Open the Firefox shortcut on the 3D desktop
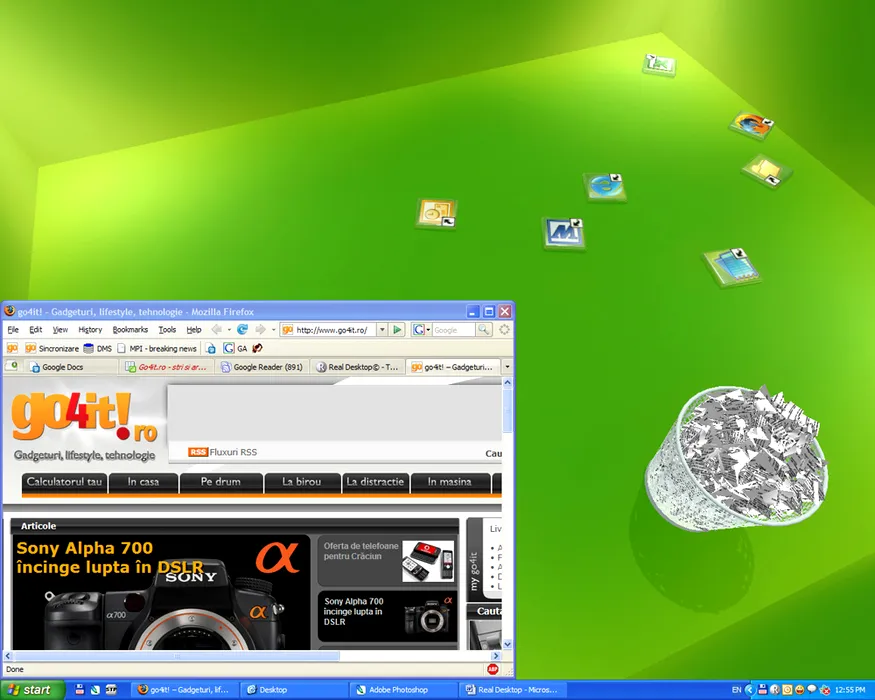 pyautogui.click(x=750, y=125)
